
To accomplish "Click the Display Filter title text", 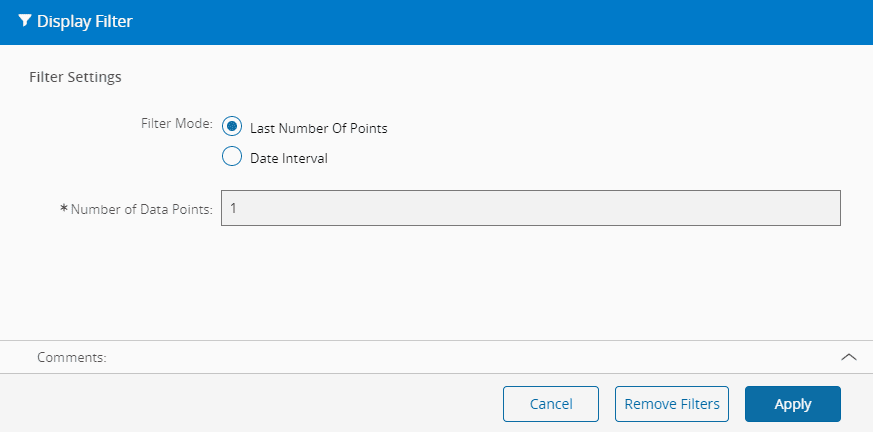I will 85,21.
